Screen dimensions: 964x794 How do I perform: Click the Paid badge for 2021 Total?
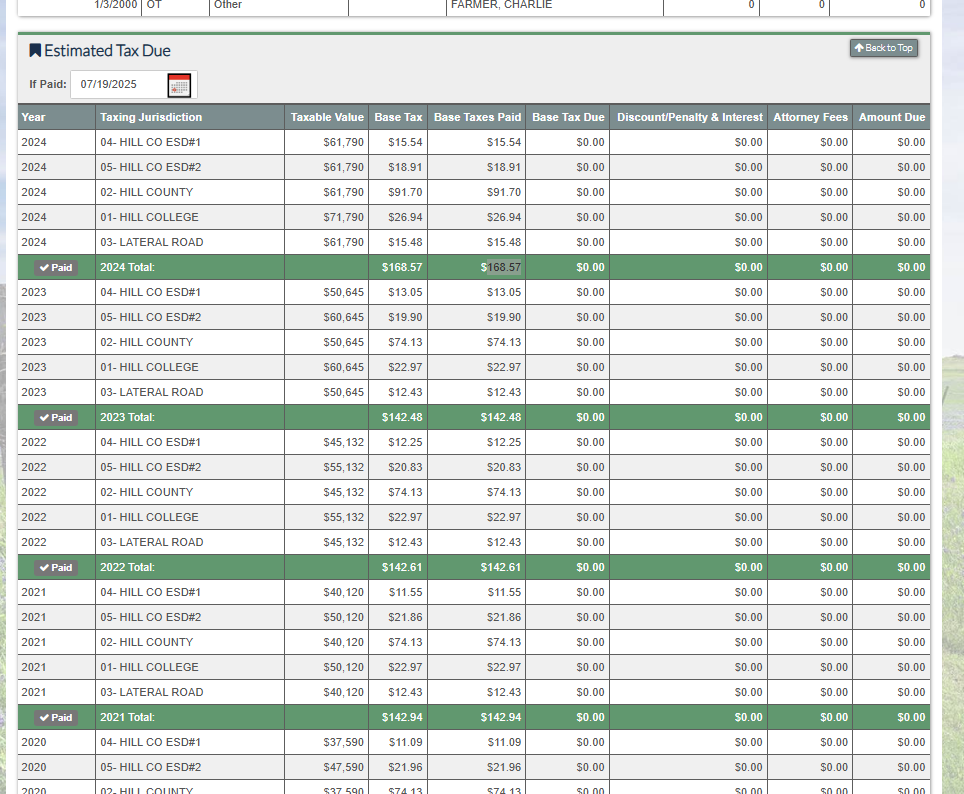click(56, 718)
